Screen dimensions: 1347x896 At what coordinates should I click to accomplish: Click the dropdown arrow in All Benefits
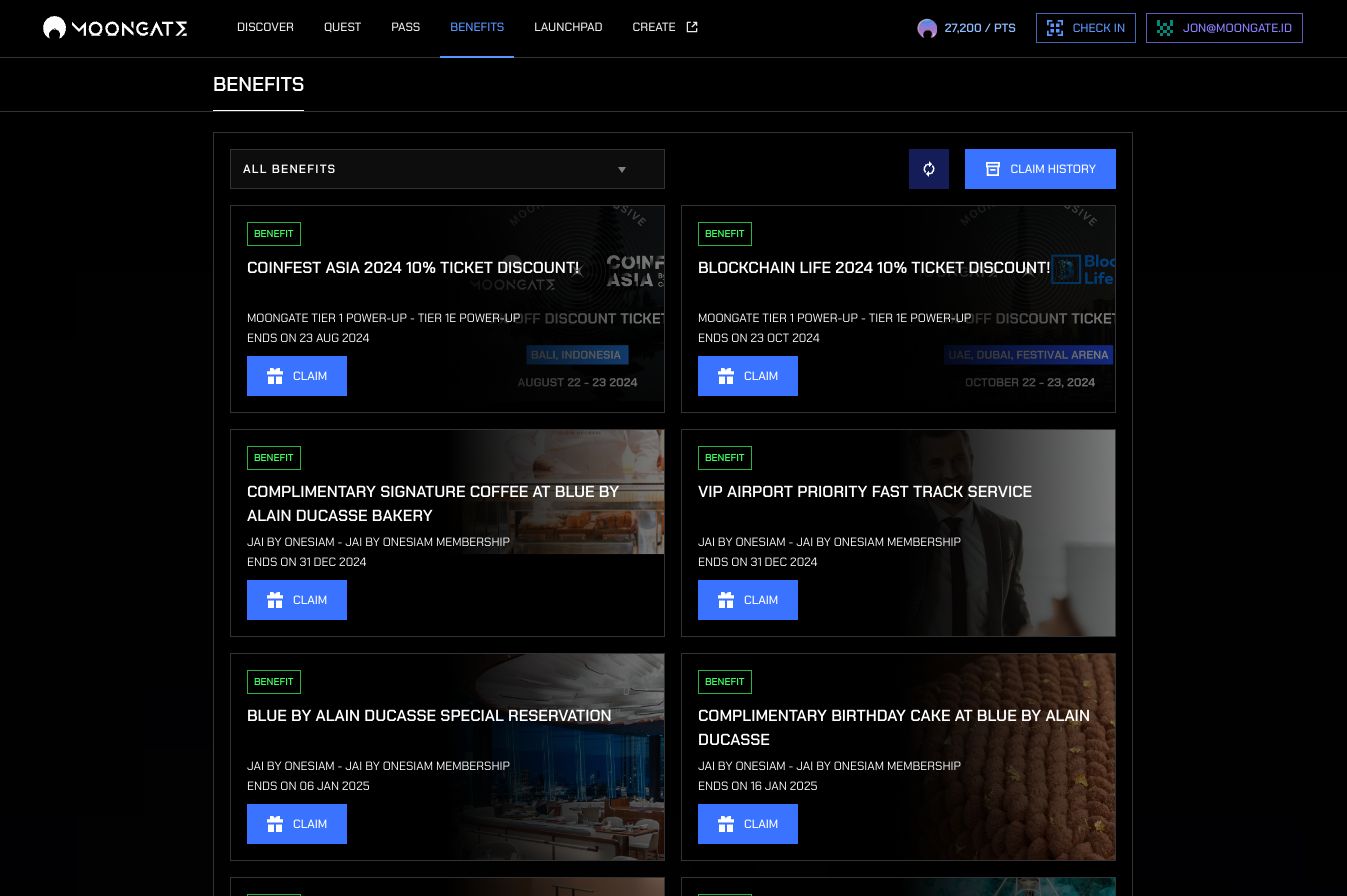622,170
